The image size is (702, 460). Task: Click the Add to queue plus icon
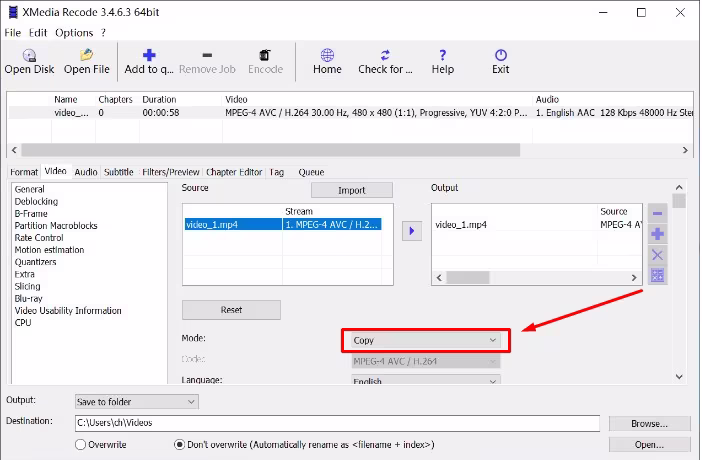point(149,55)
